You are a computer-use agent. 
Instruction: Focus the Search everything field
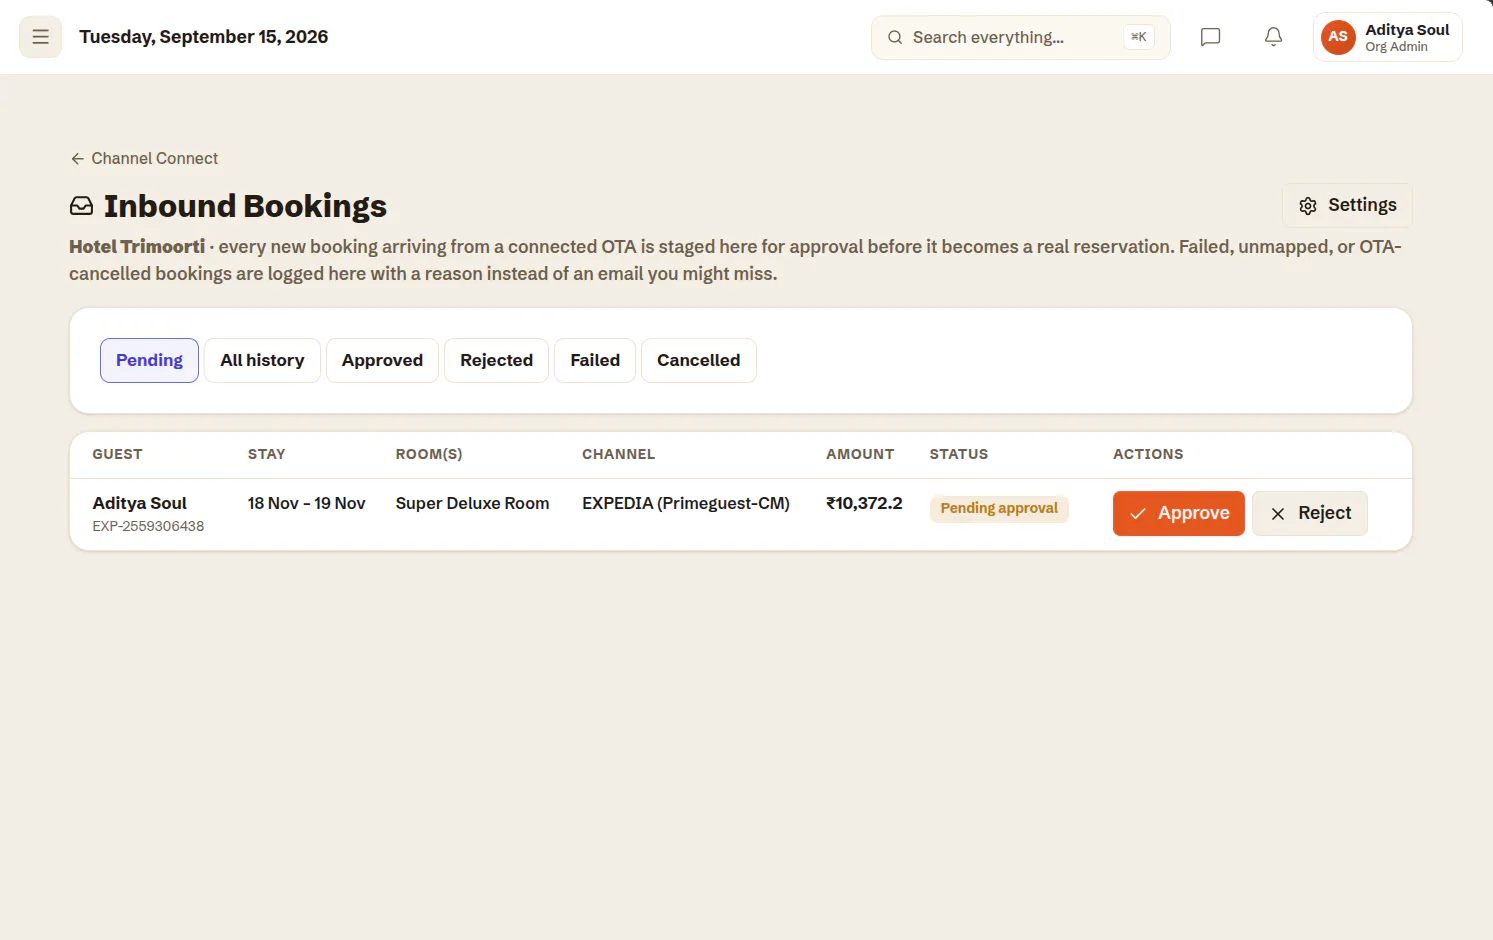click(x=1020, y=37)
